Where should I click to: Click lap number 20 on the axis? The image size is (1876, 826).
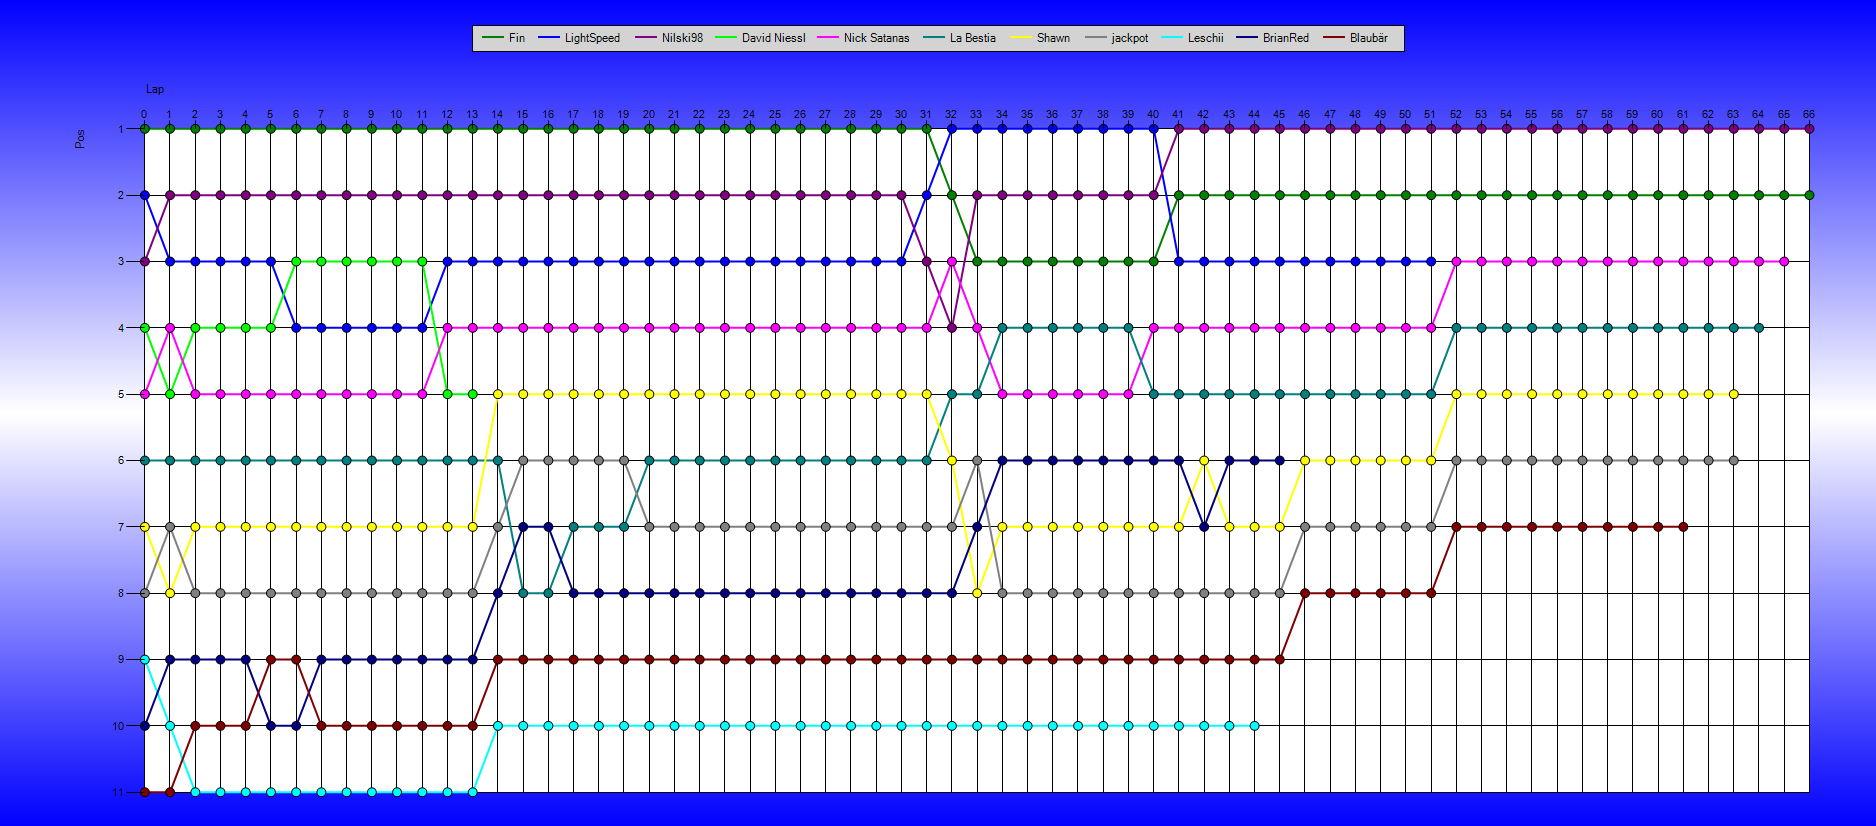[649, 114]
